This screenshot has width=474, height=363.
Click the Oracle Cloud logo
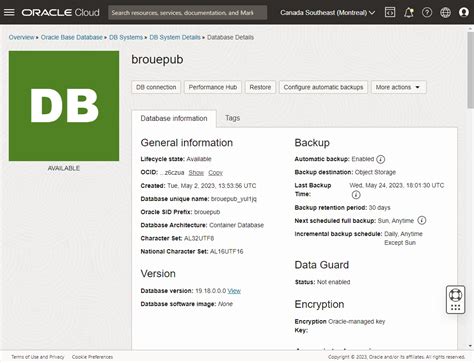(61, 13)
